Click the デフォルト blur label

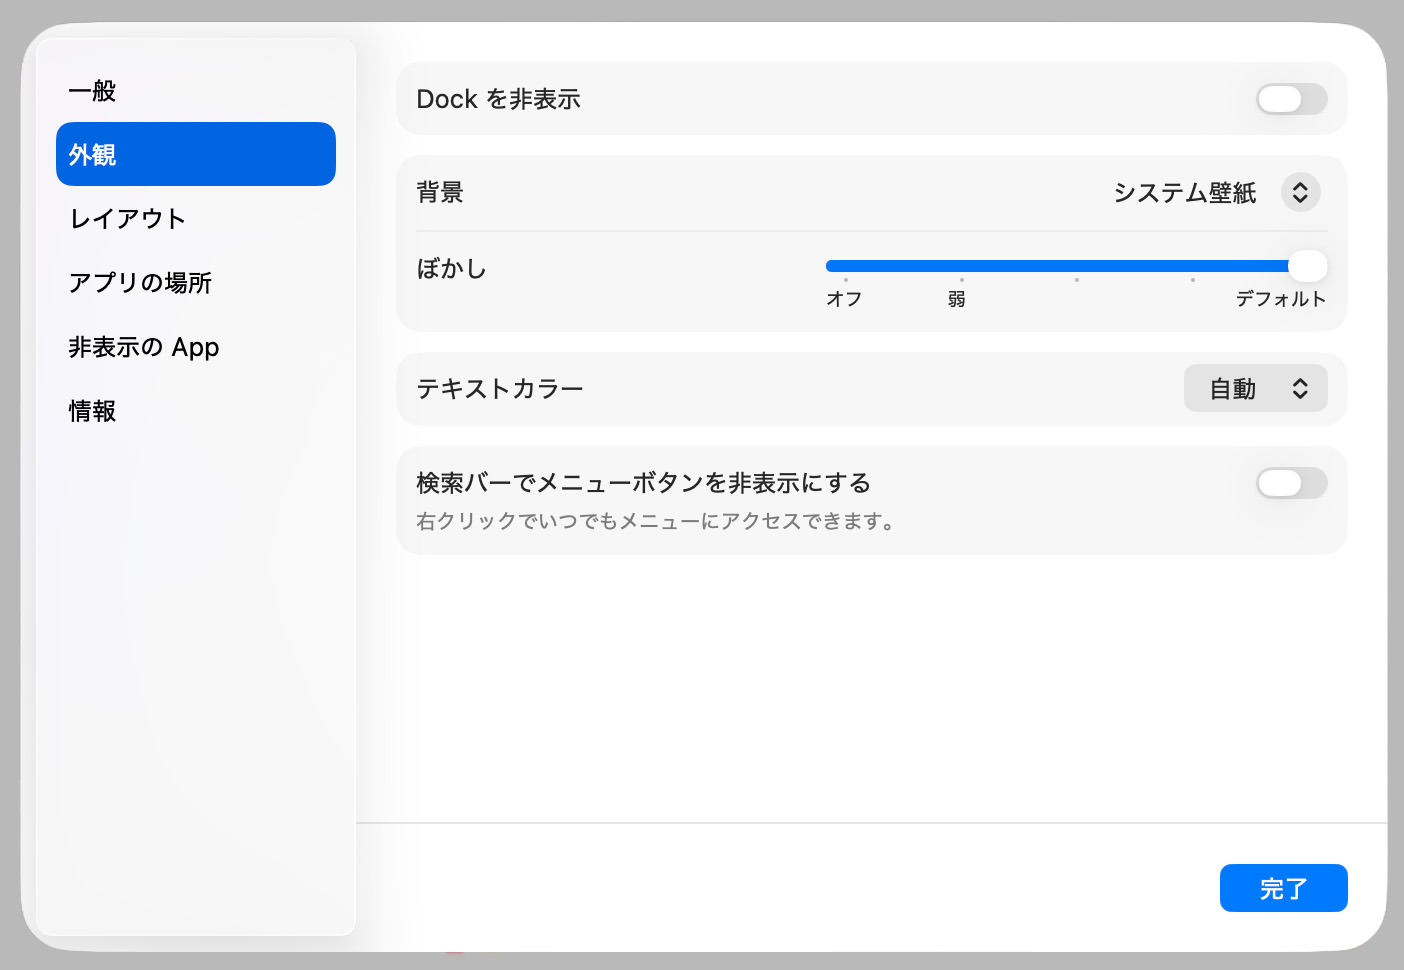click(1280, 299)
